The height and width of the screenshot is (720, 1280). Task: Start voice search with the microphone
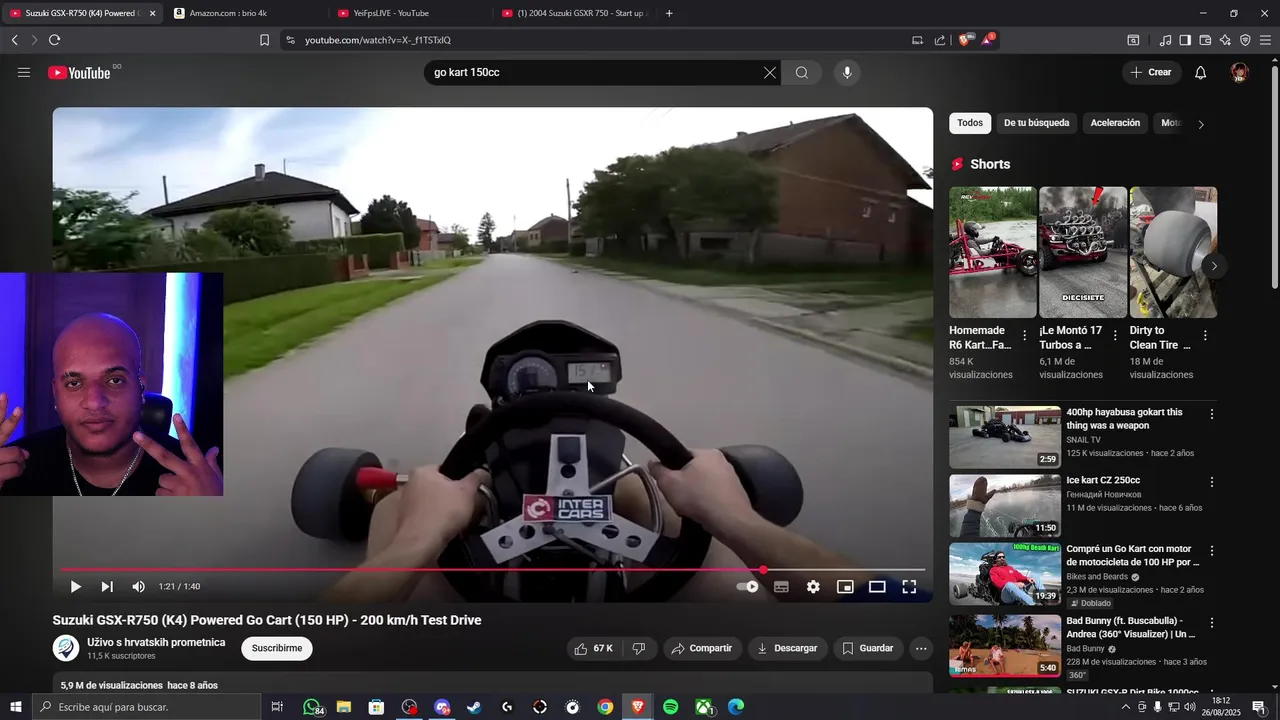(x=847, y=72)
